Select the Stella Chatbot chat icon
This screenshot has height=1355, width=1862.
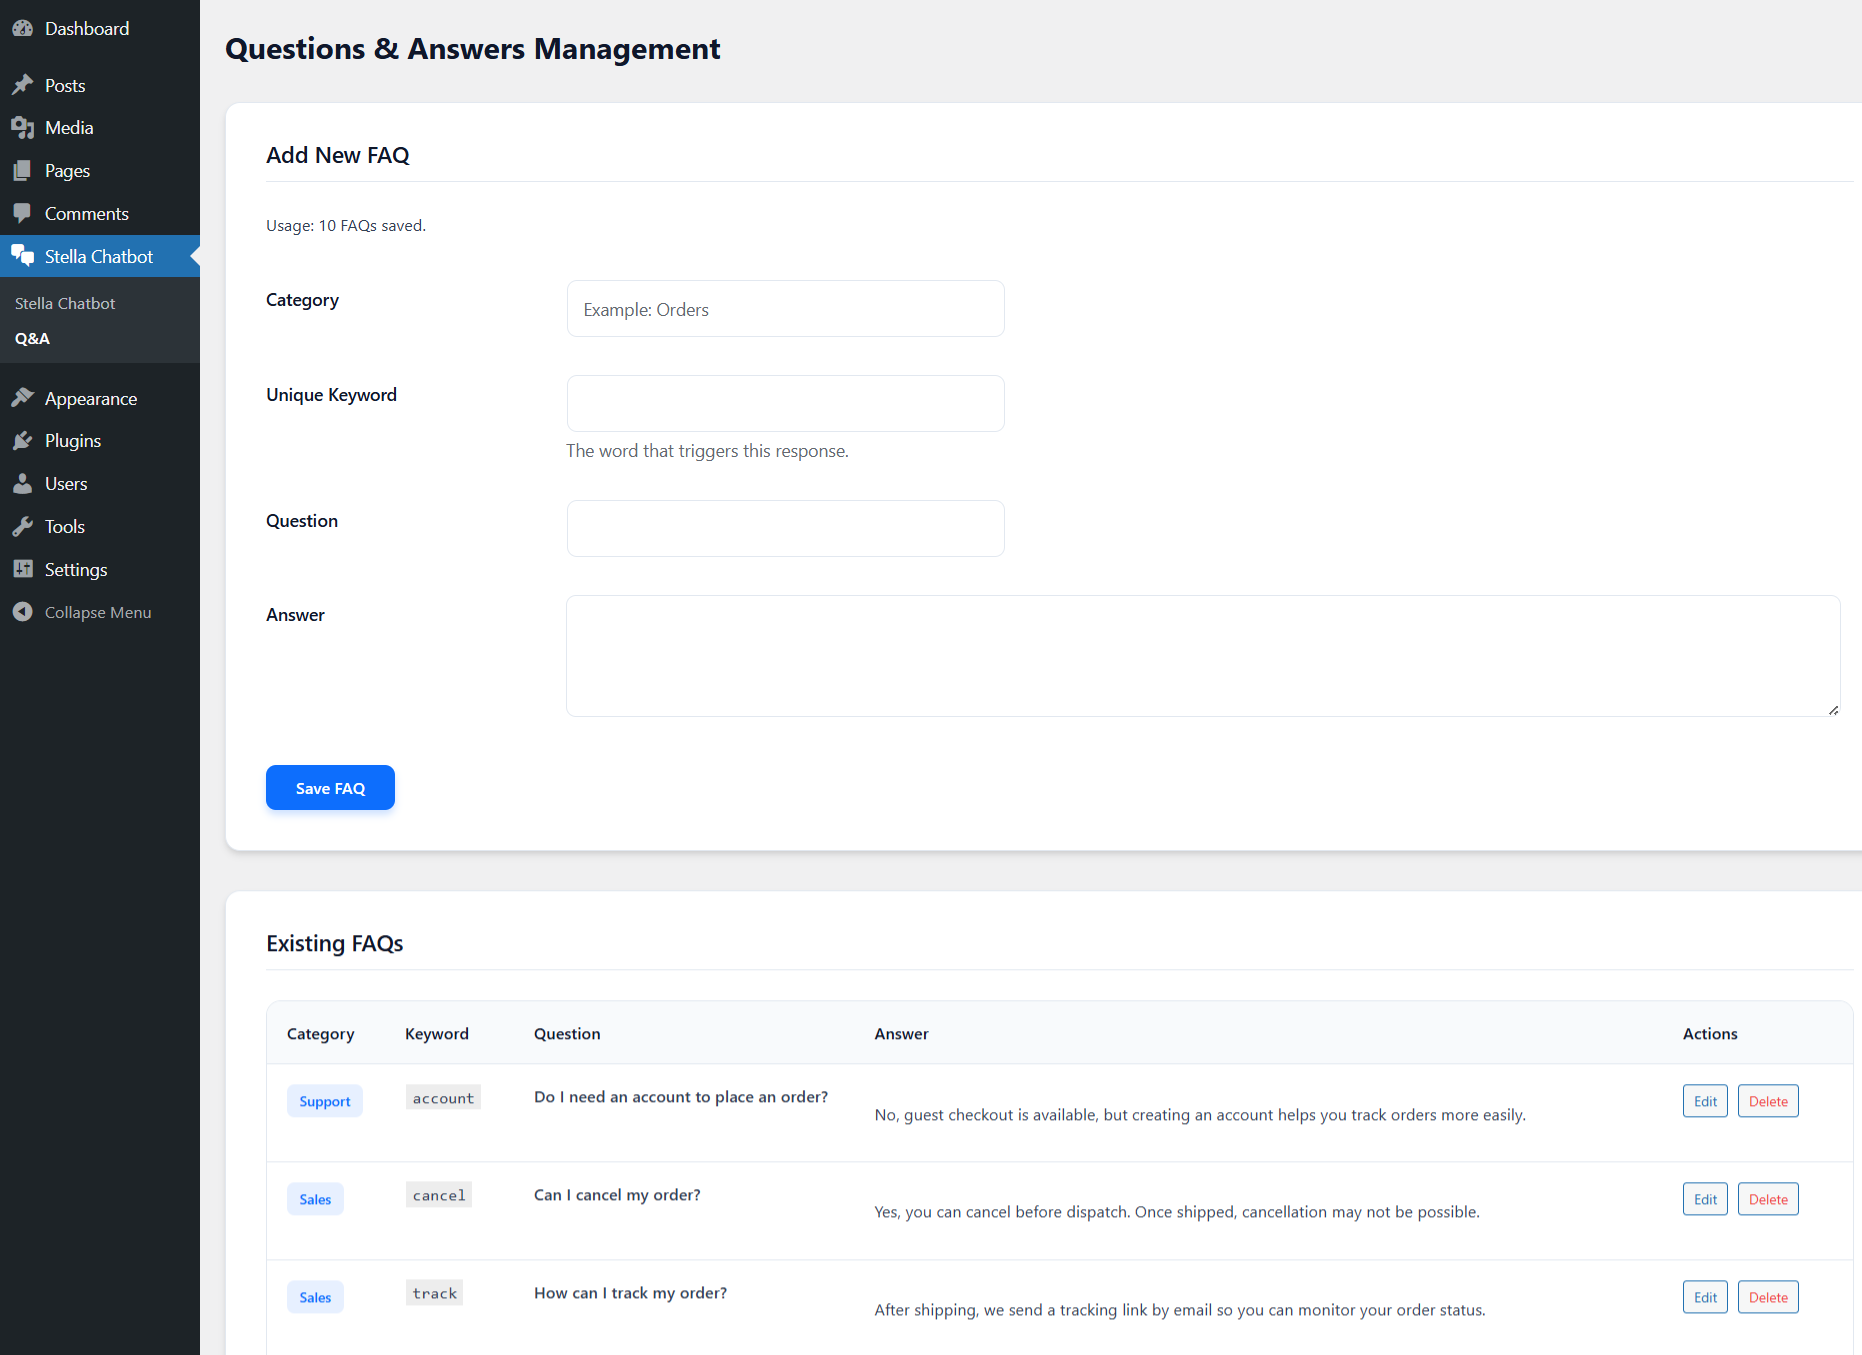click(x=23, y=256)
